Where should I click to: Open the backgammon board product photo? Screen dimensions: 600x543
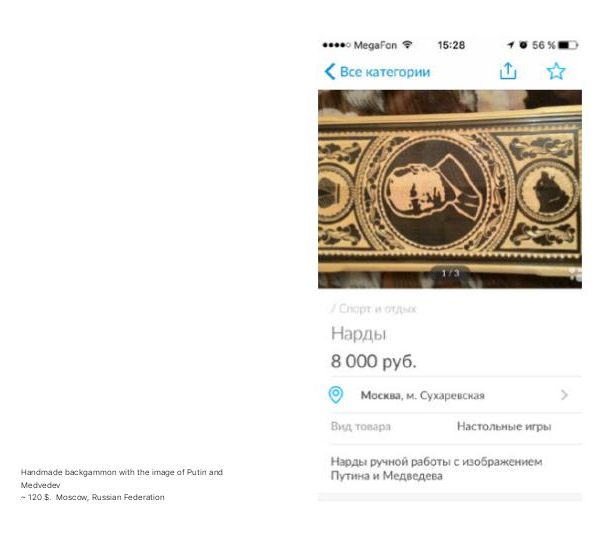point(450,189)
